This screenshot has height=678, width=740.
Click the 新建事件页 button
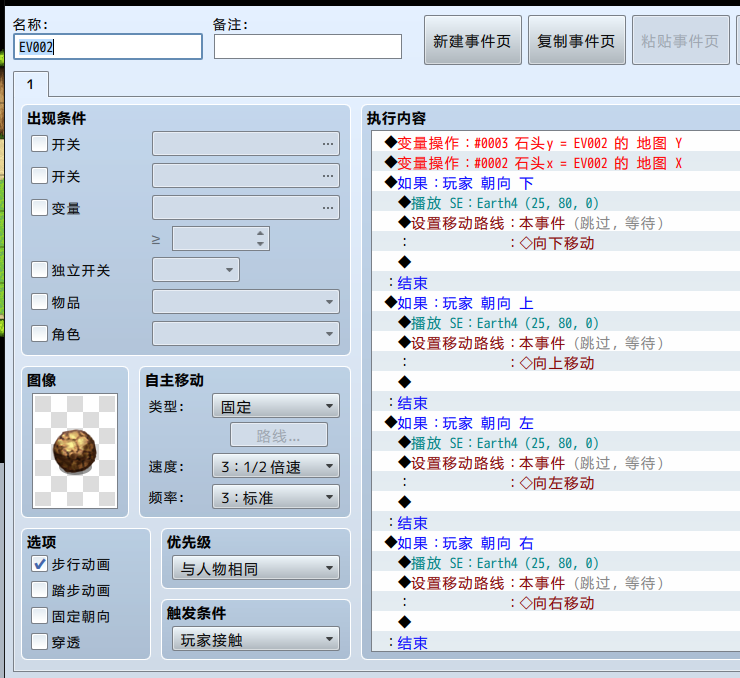coord(472,41)
